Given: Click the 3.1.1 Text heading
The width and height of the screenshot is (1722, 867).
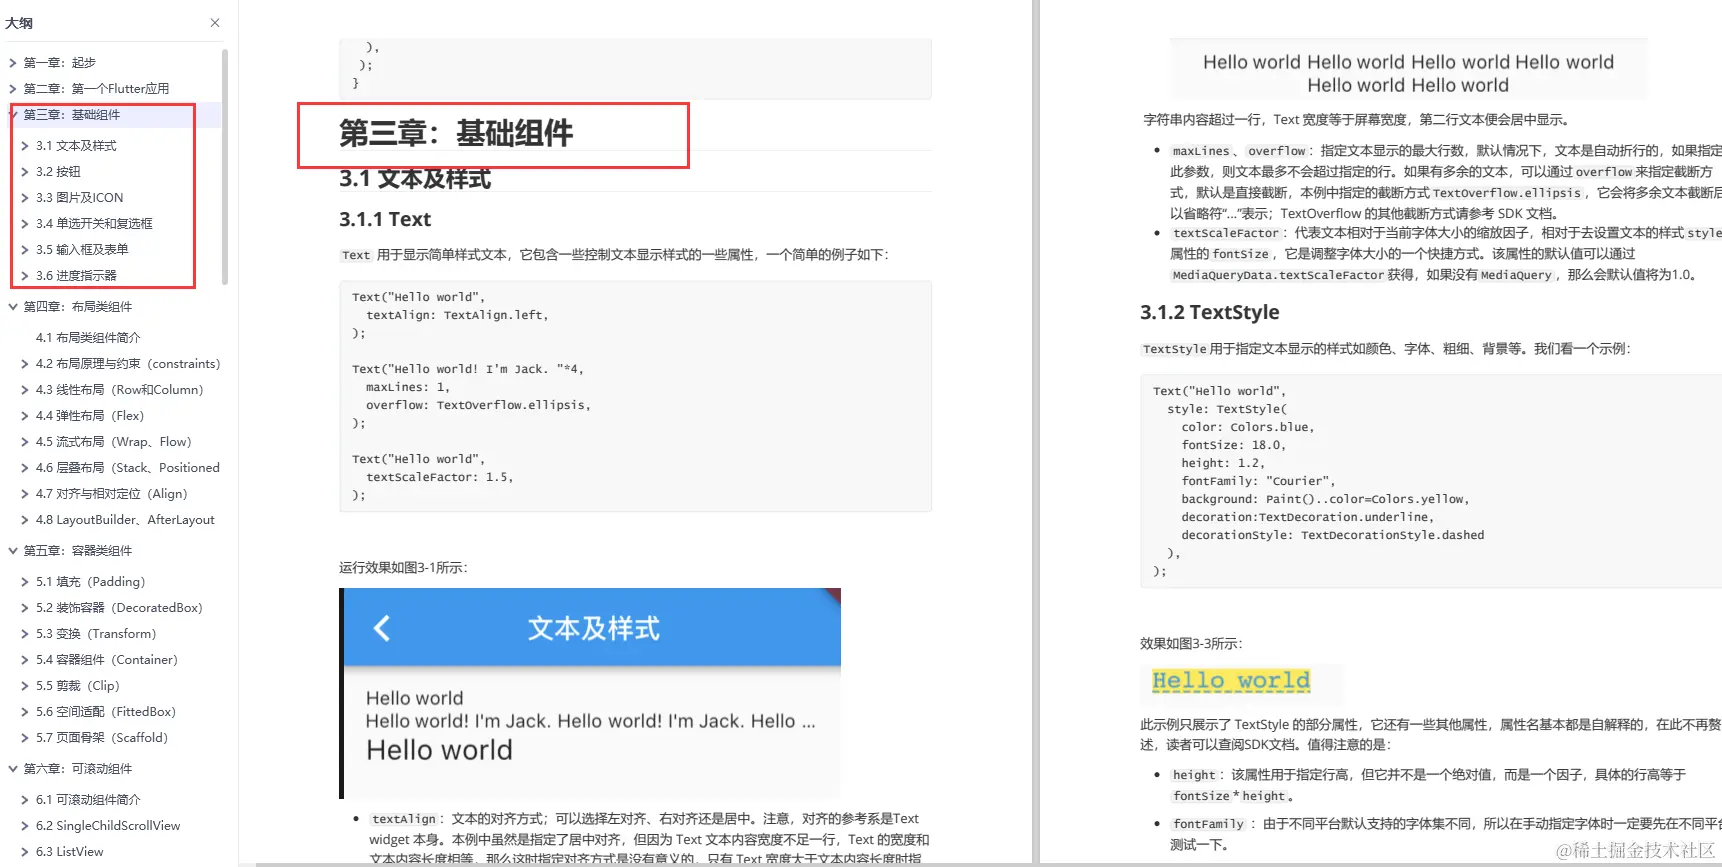Looking at the screenshot, I should tap(385, 219).
